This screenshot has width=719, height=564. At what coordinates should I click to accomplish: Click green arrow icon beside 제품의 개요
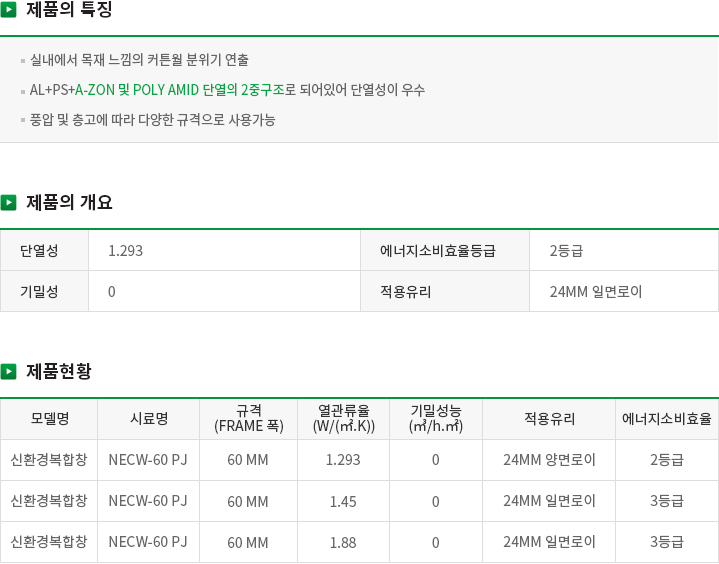[x=8, y=202]
